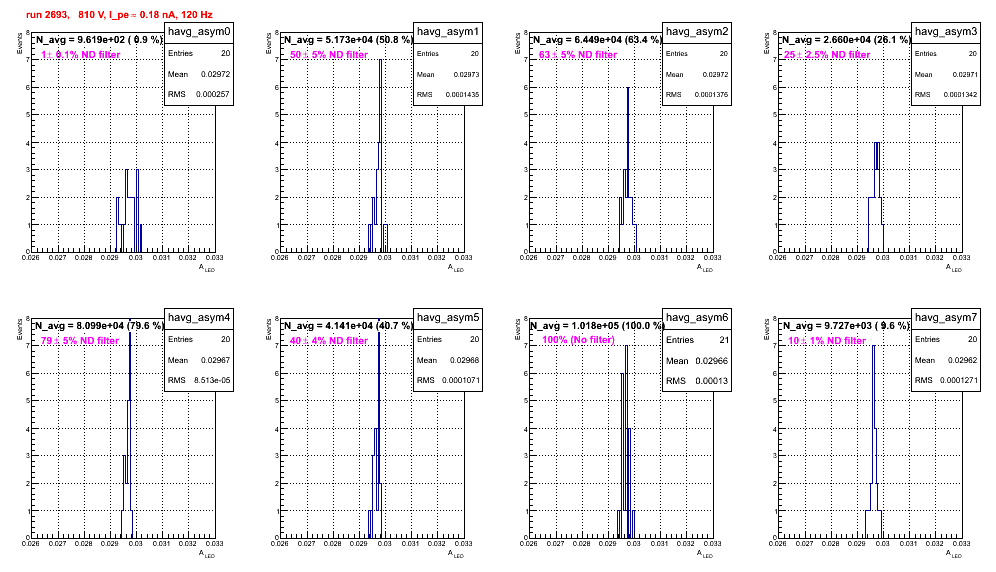Click the N_avg = 5.173e+04 label

coord(347,39)
